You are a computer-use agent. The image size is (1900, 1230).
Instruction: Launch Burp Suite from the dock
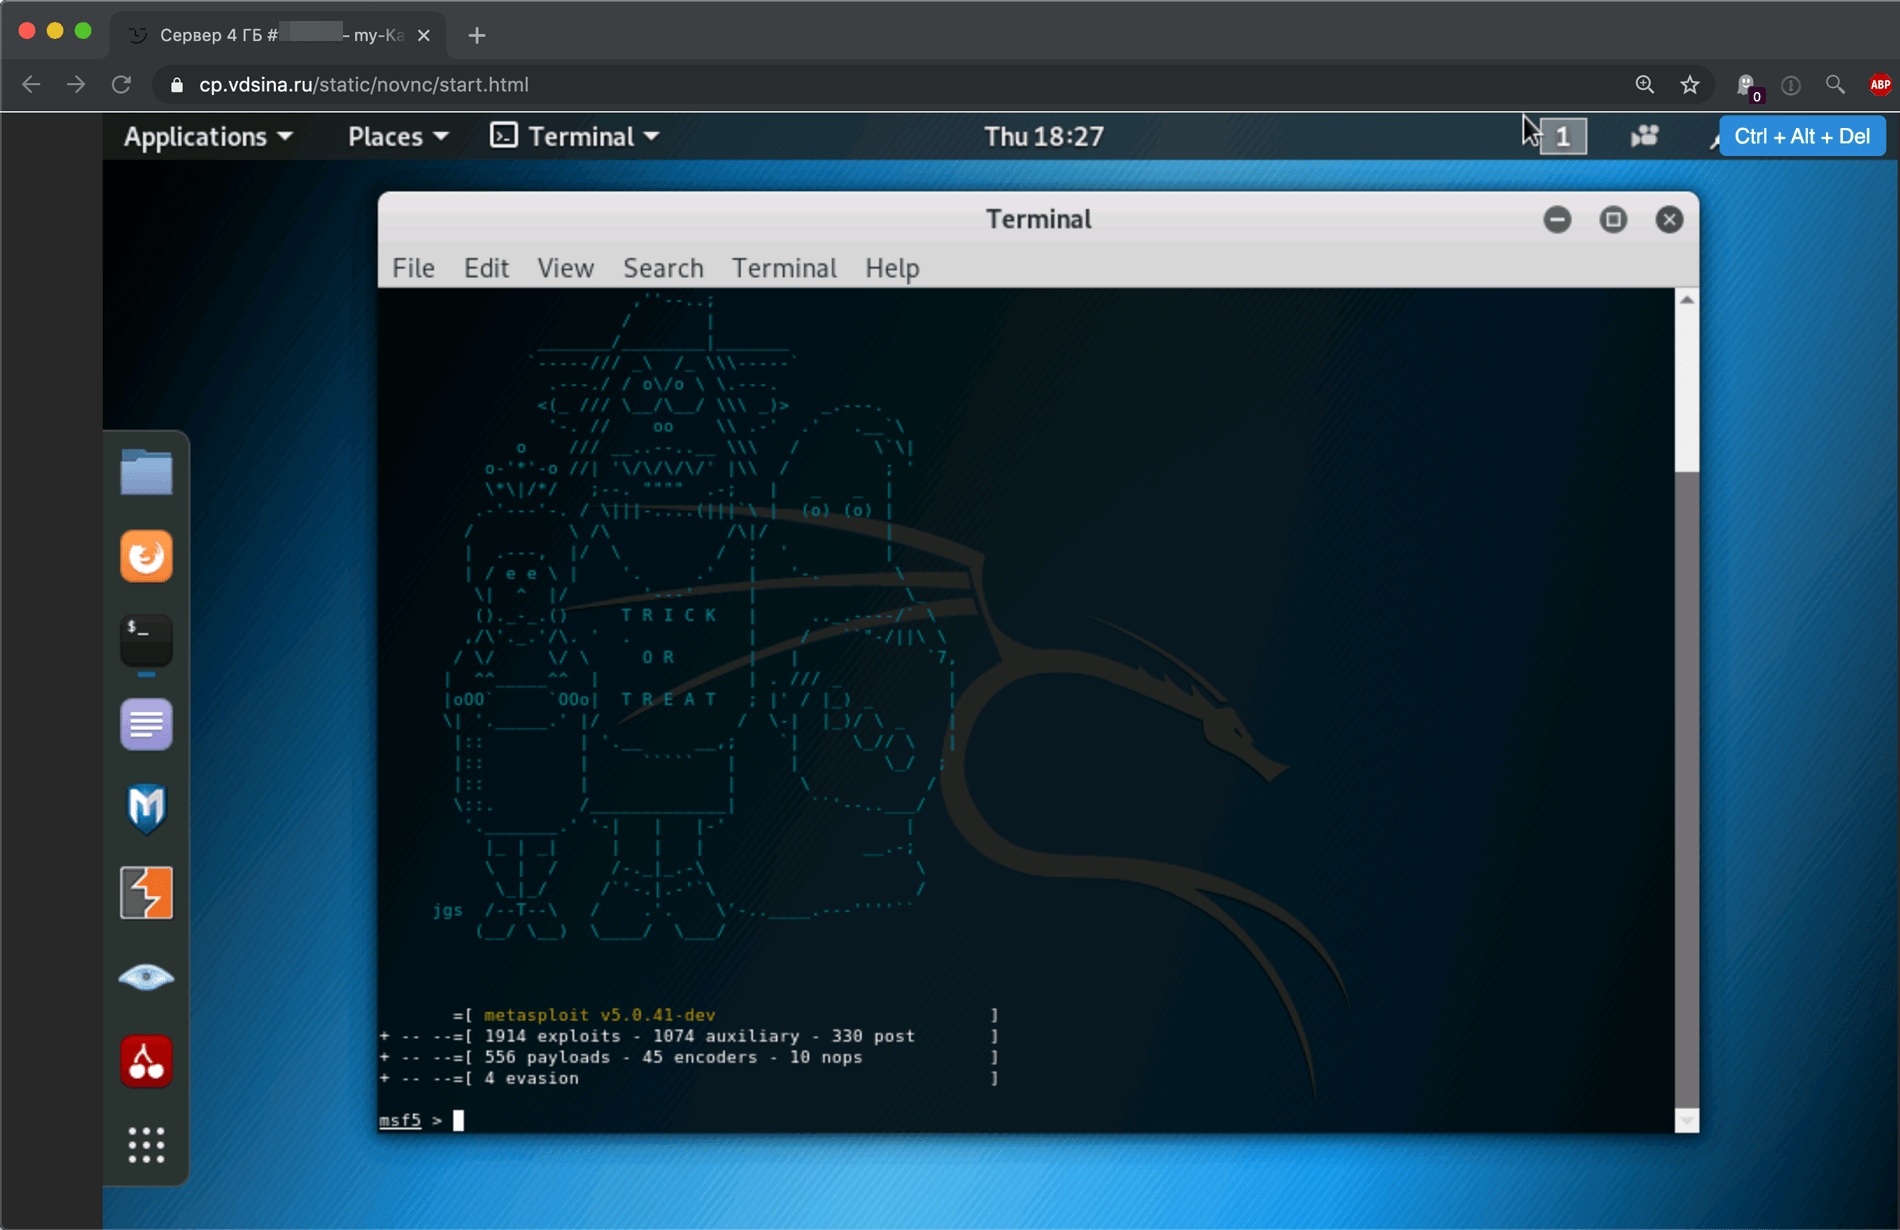pyautogui.click(x=146, y=892)
